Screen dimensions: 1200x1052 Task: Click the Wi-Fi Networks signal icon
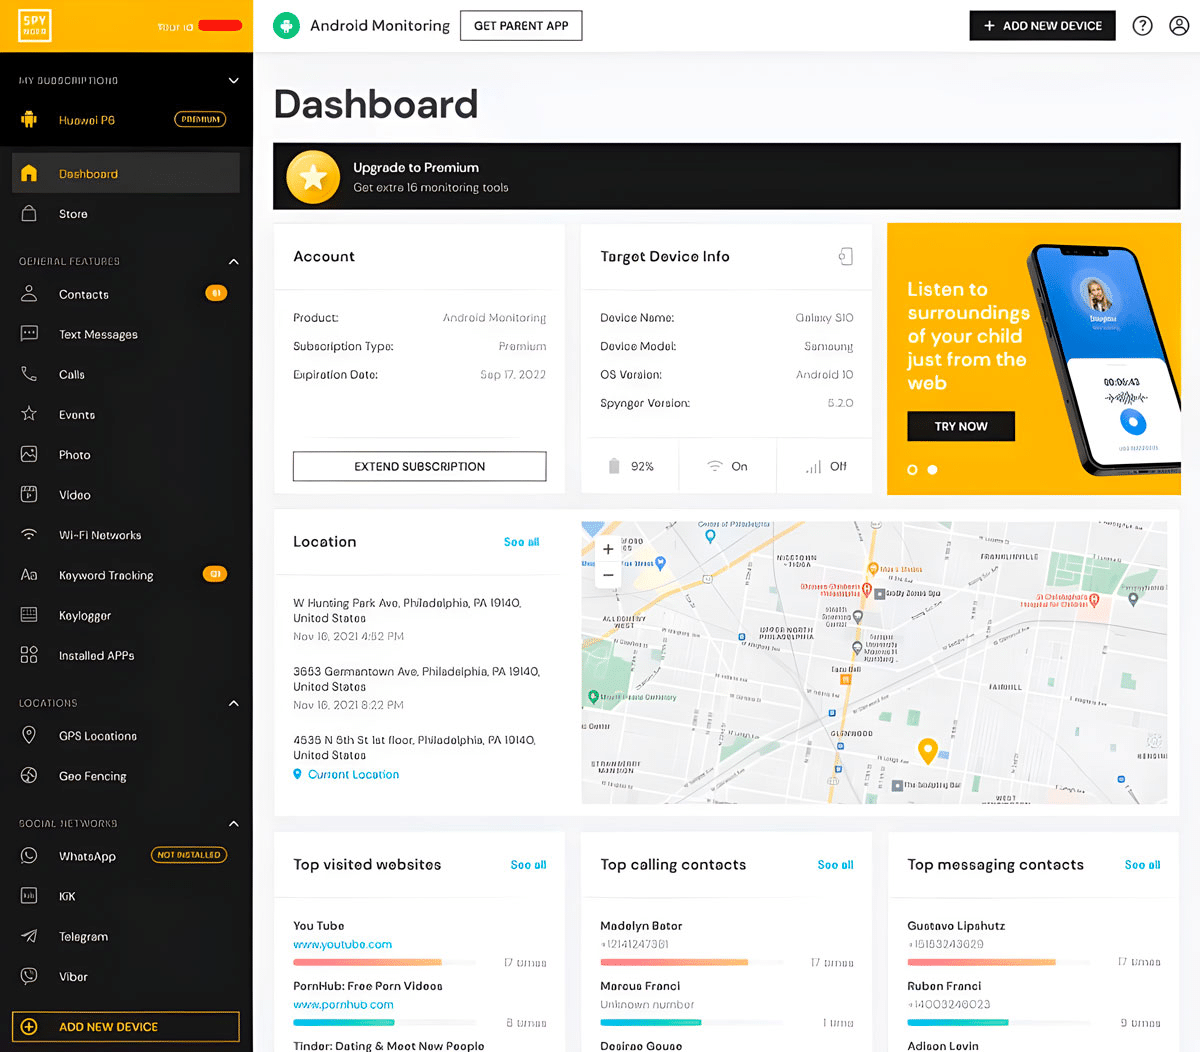pos(29,535)
